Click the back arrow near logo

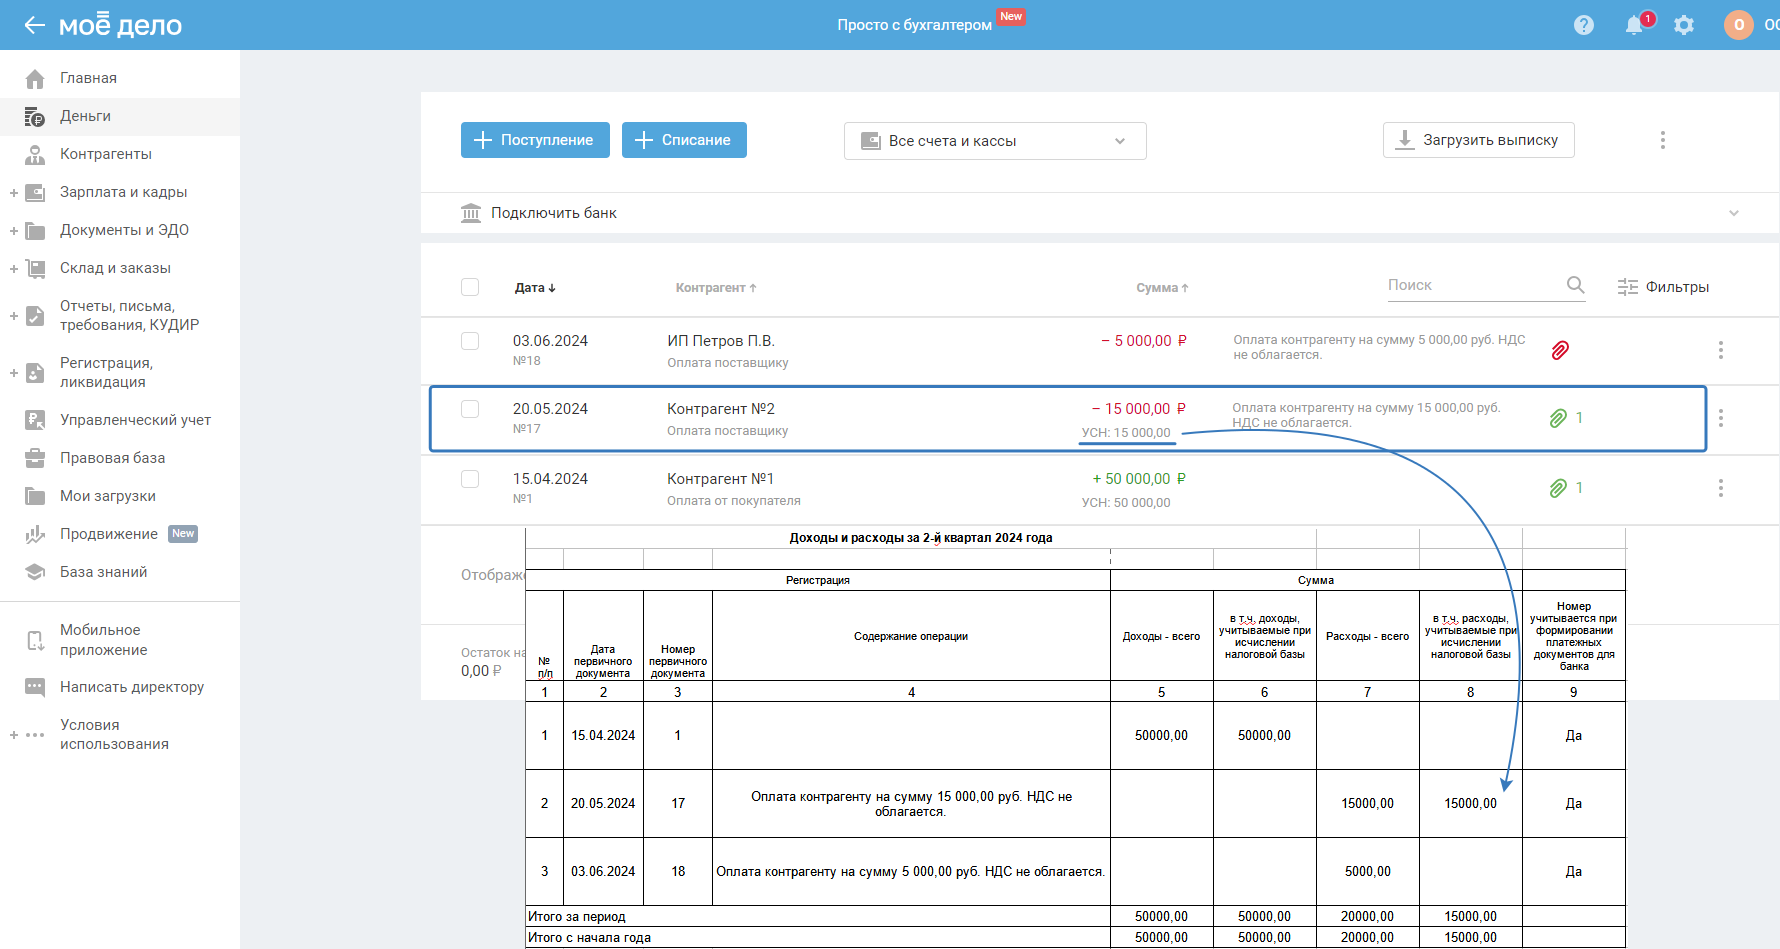35,25
